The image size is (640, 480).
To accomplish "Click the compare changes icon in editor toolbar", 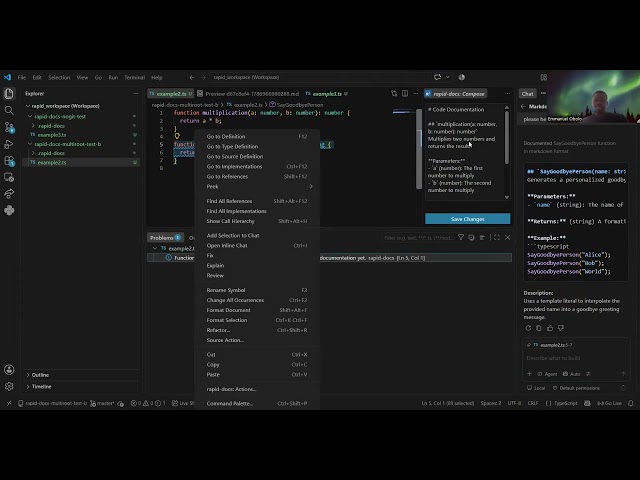I will (394, 93).
